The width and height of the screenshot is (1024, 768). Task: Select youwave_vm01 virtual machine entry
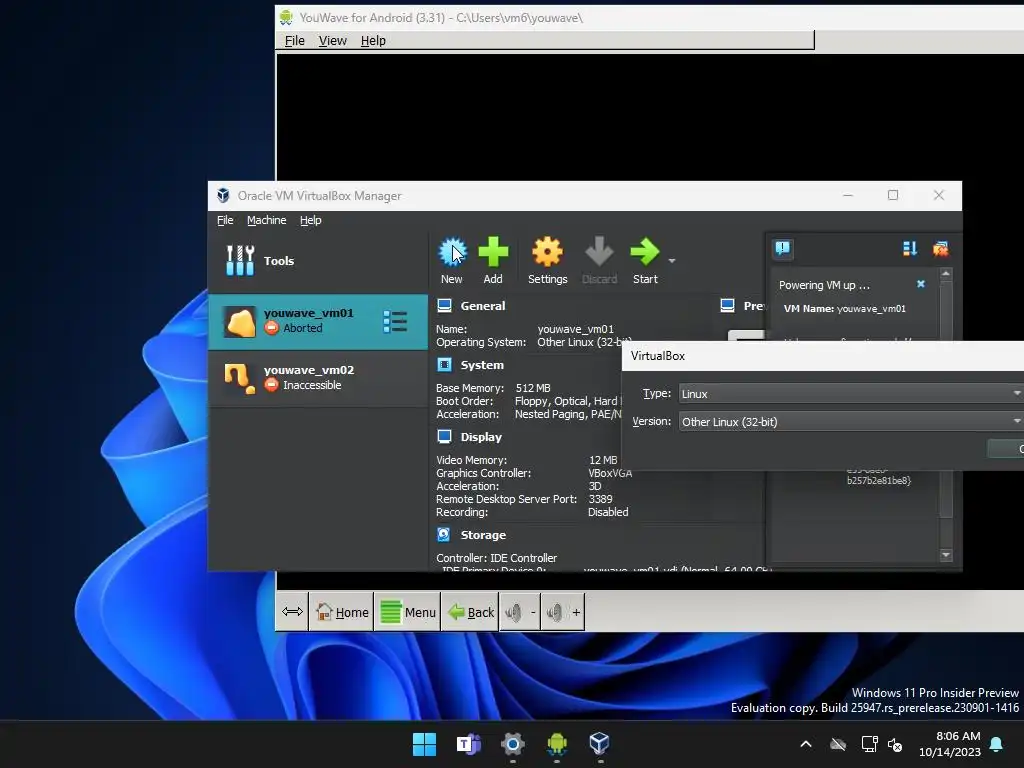click(x=317, y=321)
